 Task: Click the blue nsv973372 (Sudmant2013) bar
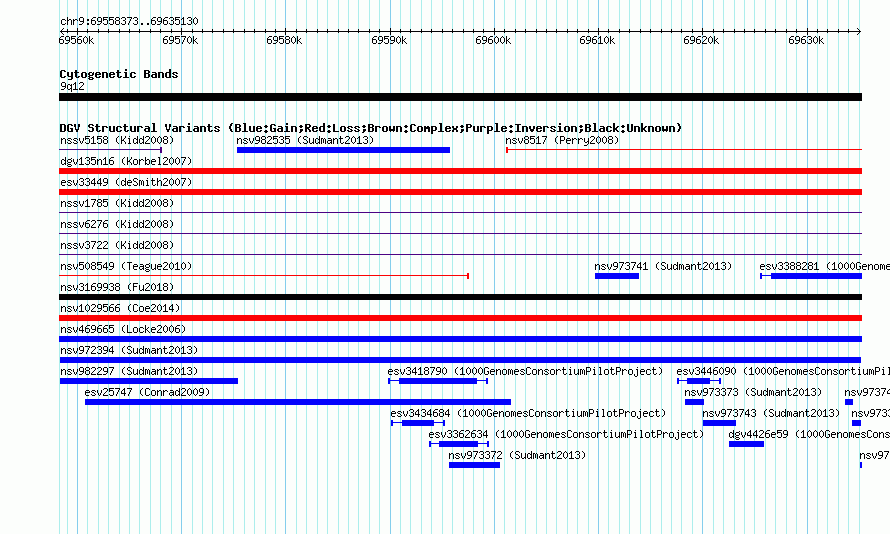coord(475,465)
